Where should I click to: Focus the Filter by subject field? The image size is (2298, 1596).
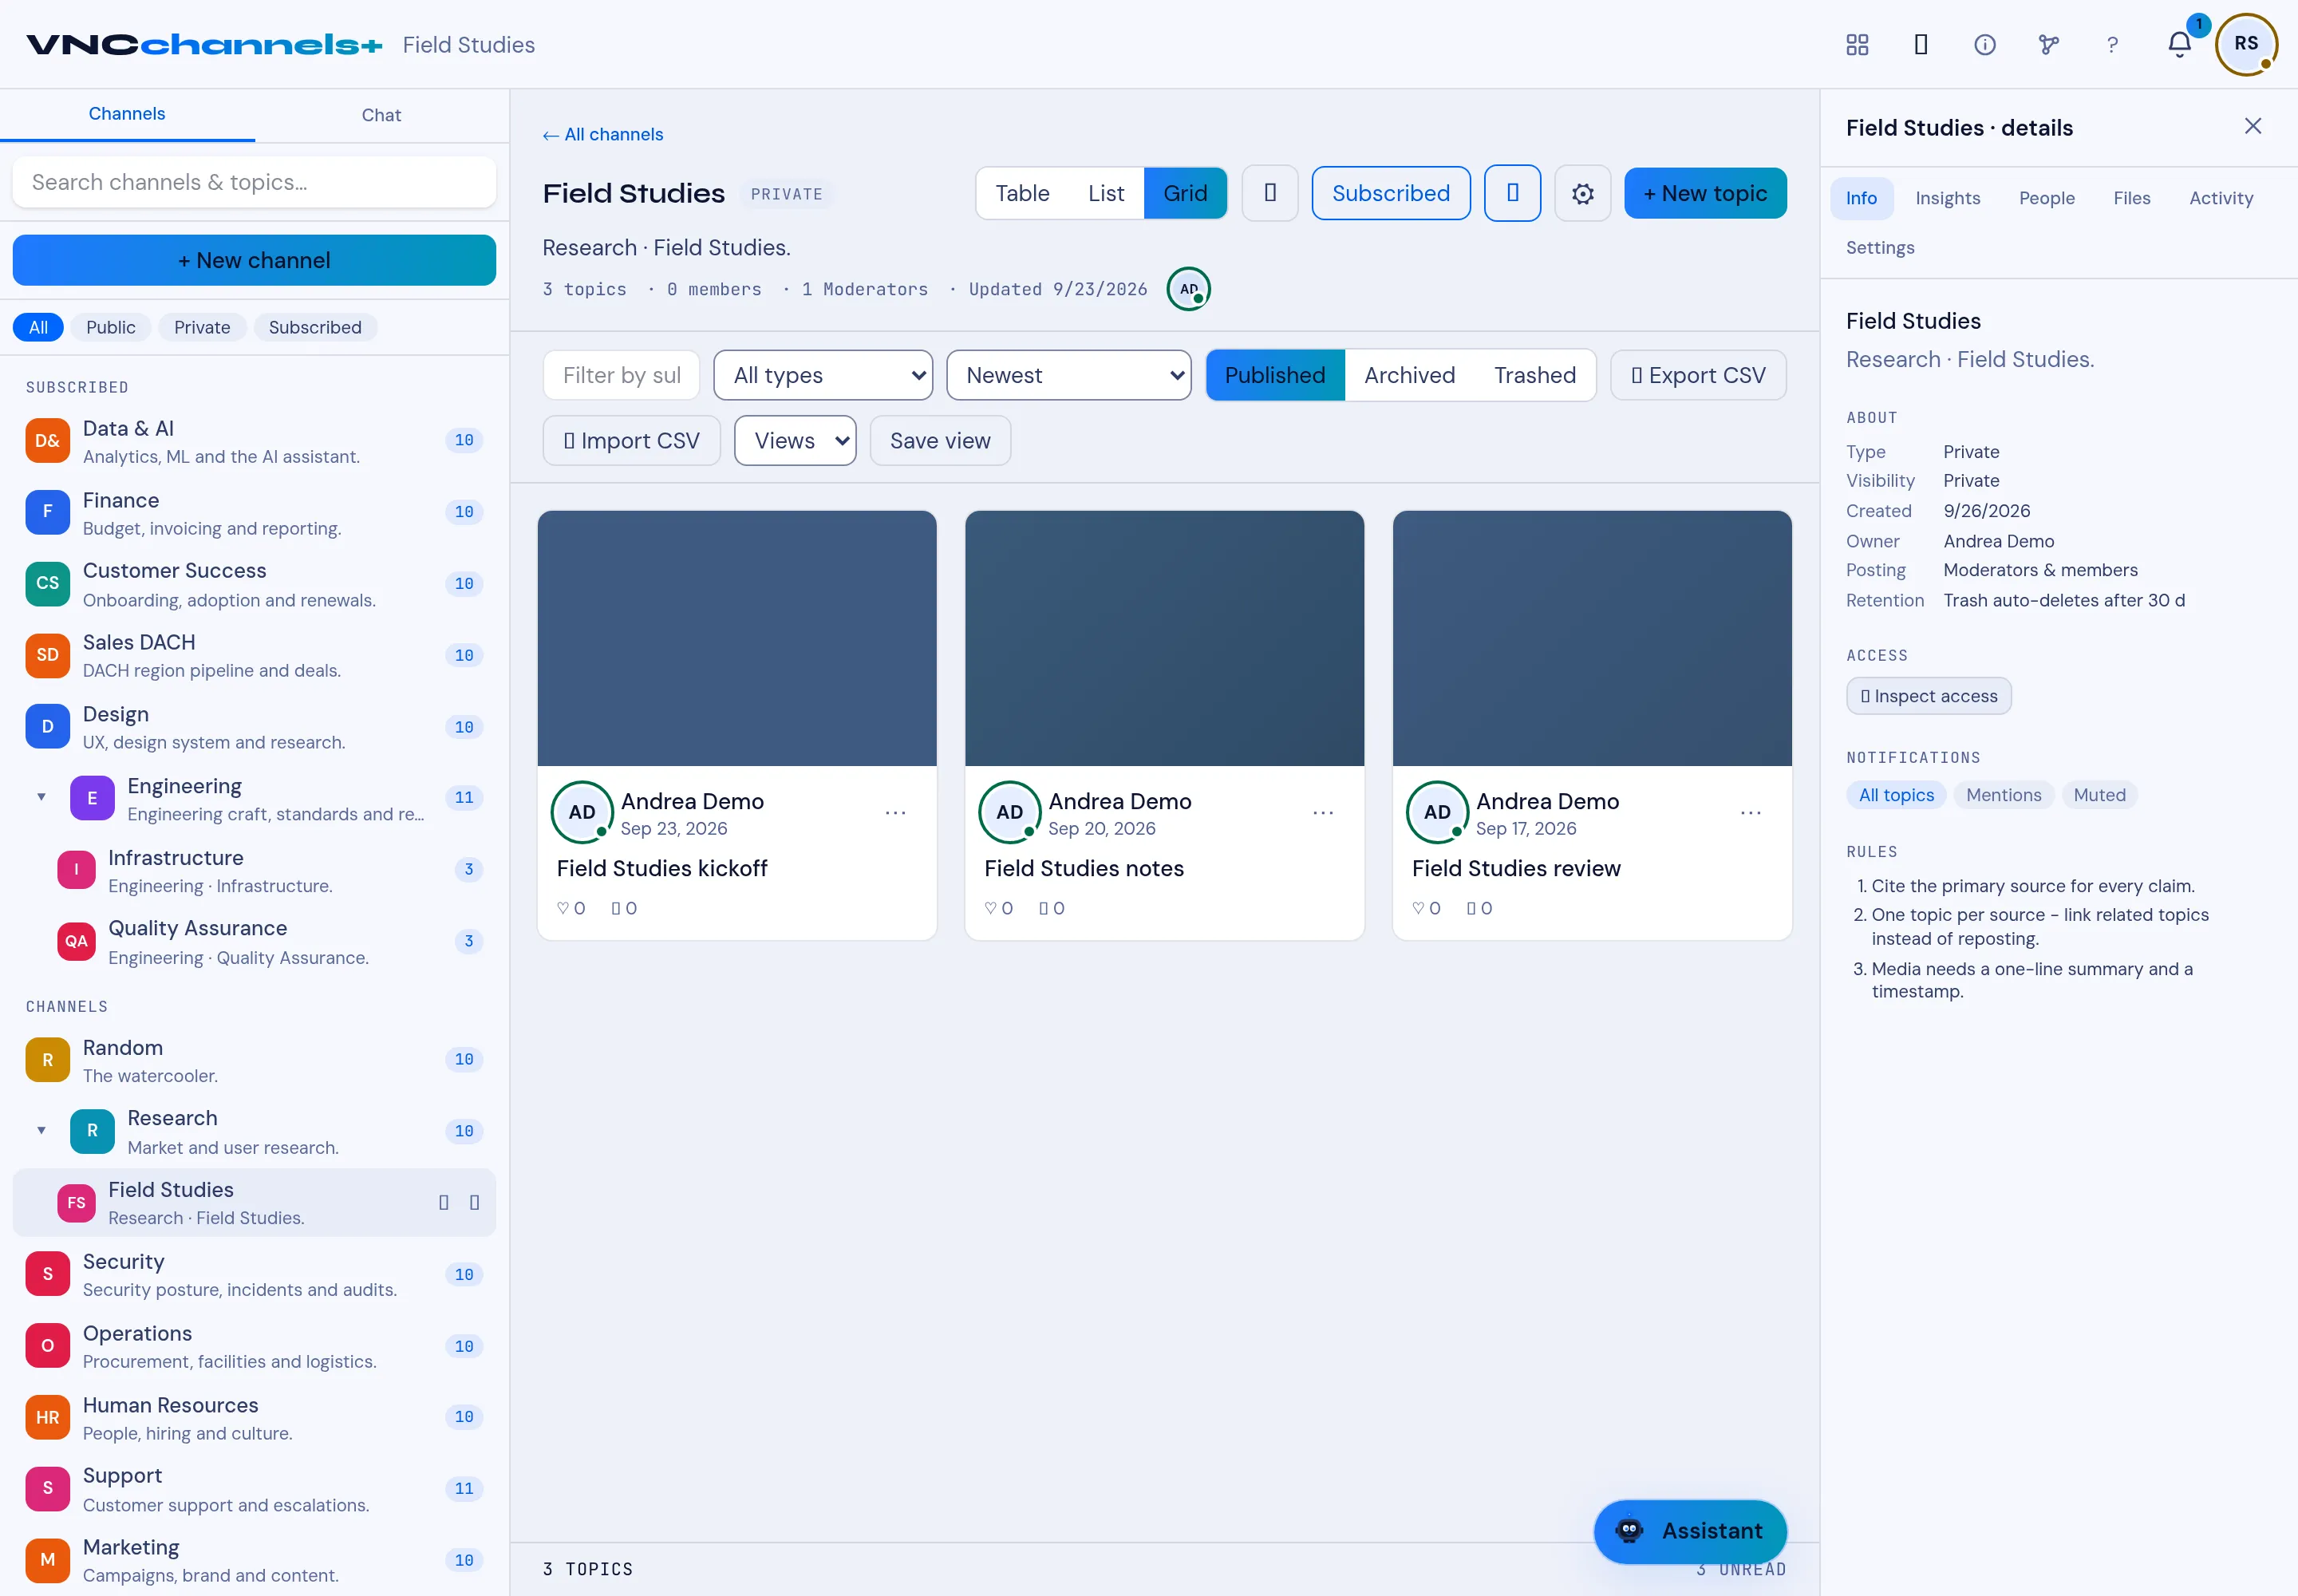coord(621,375)
